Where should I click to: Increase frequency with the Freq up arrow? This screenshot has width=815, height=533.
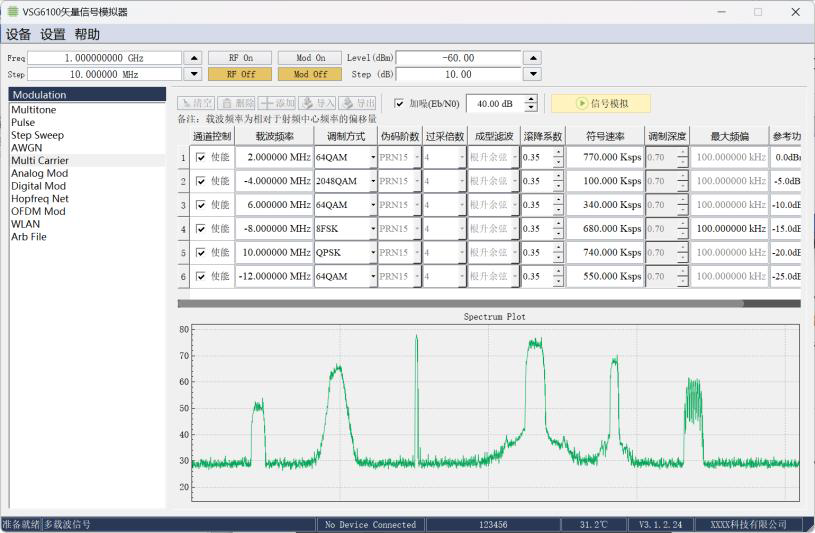[x=194, y=58]
